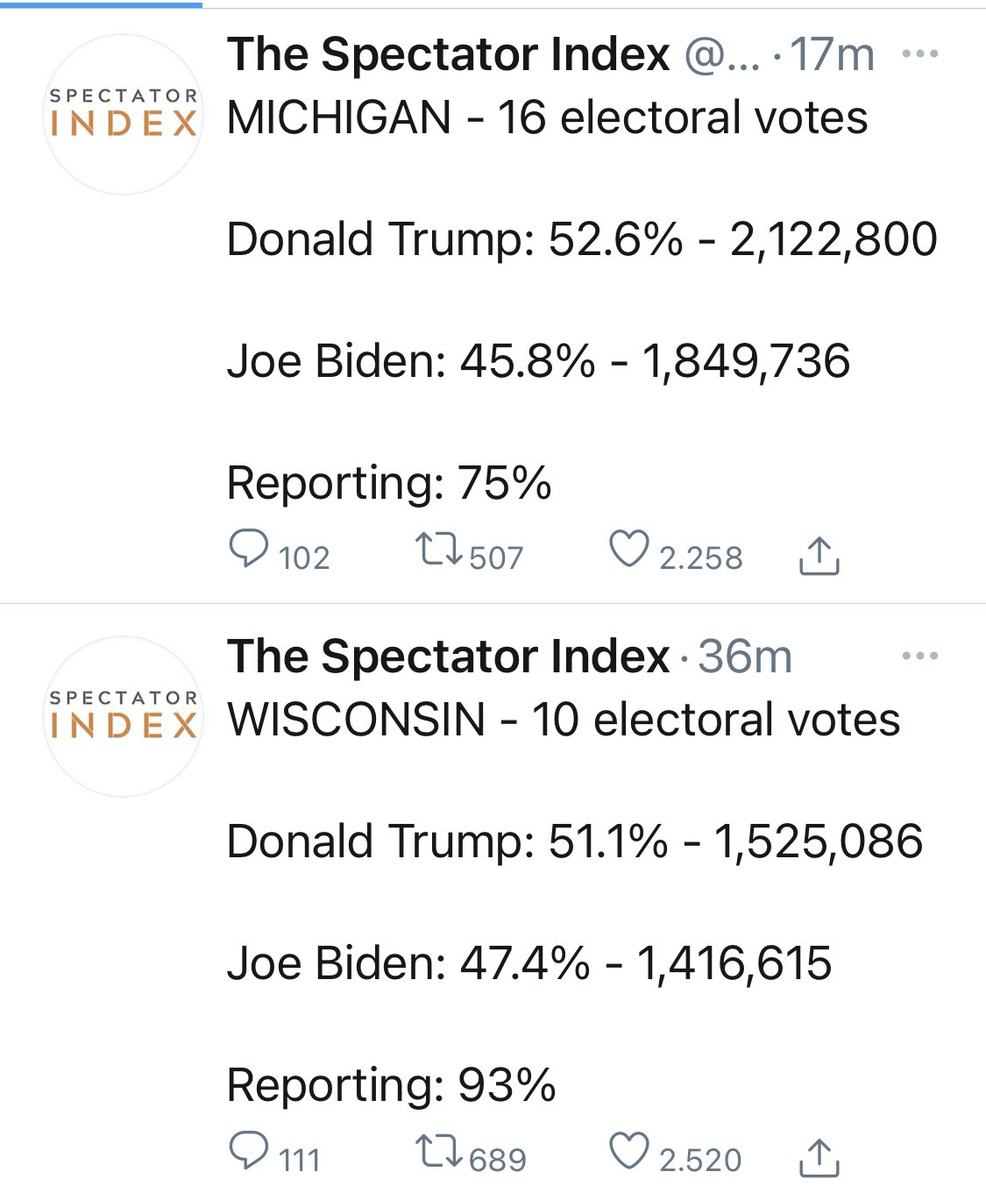
Task: Open more options menu on Michigan tweet
Action: 920,55
